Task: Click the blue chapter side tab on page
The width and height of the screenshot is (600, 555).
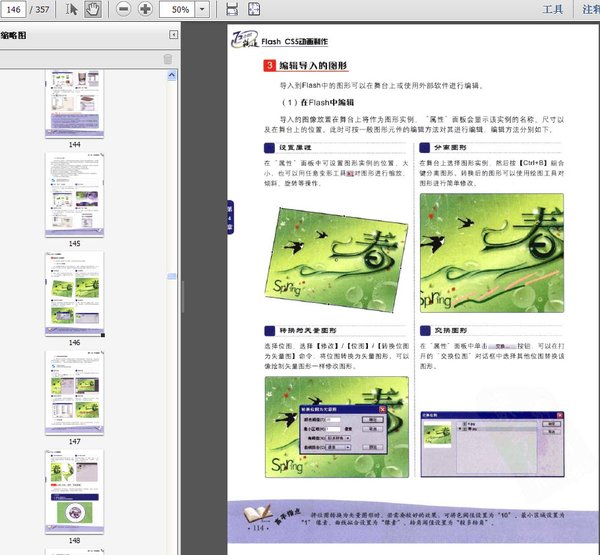Action: (x=230, y=217)
